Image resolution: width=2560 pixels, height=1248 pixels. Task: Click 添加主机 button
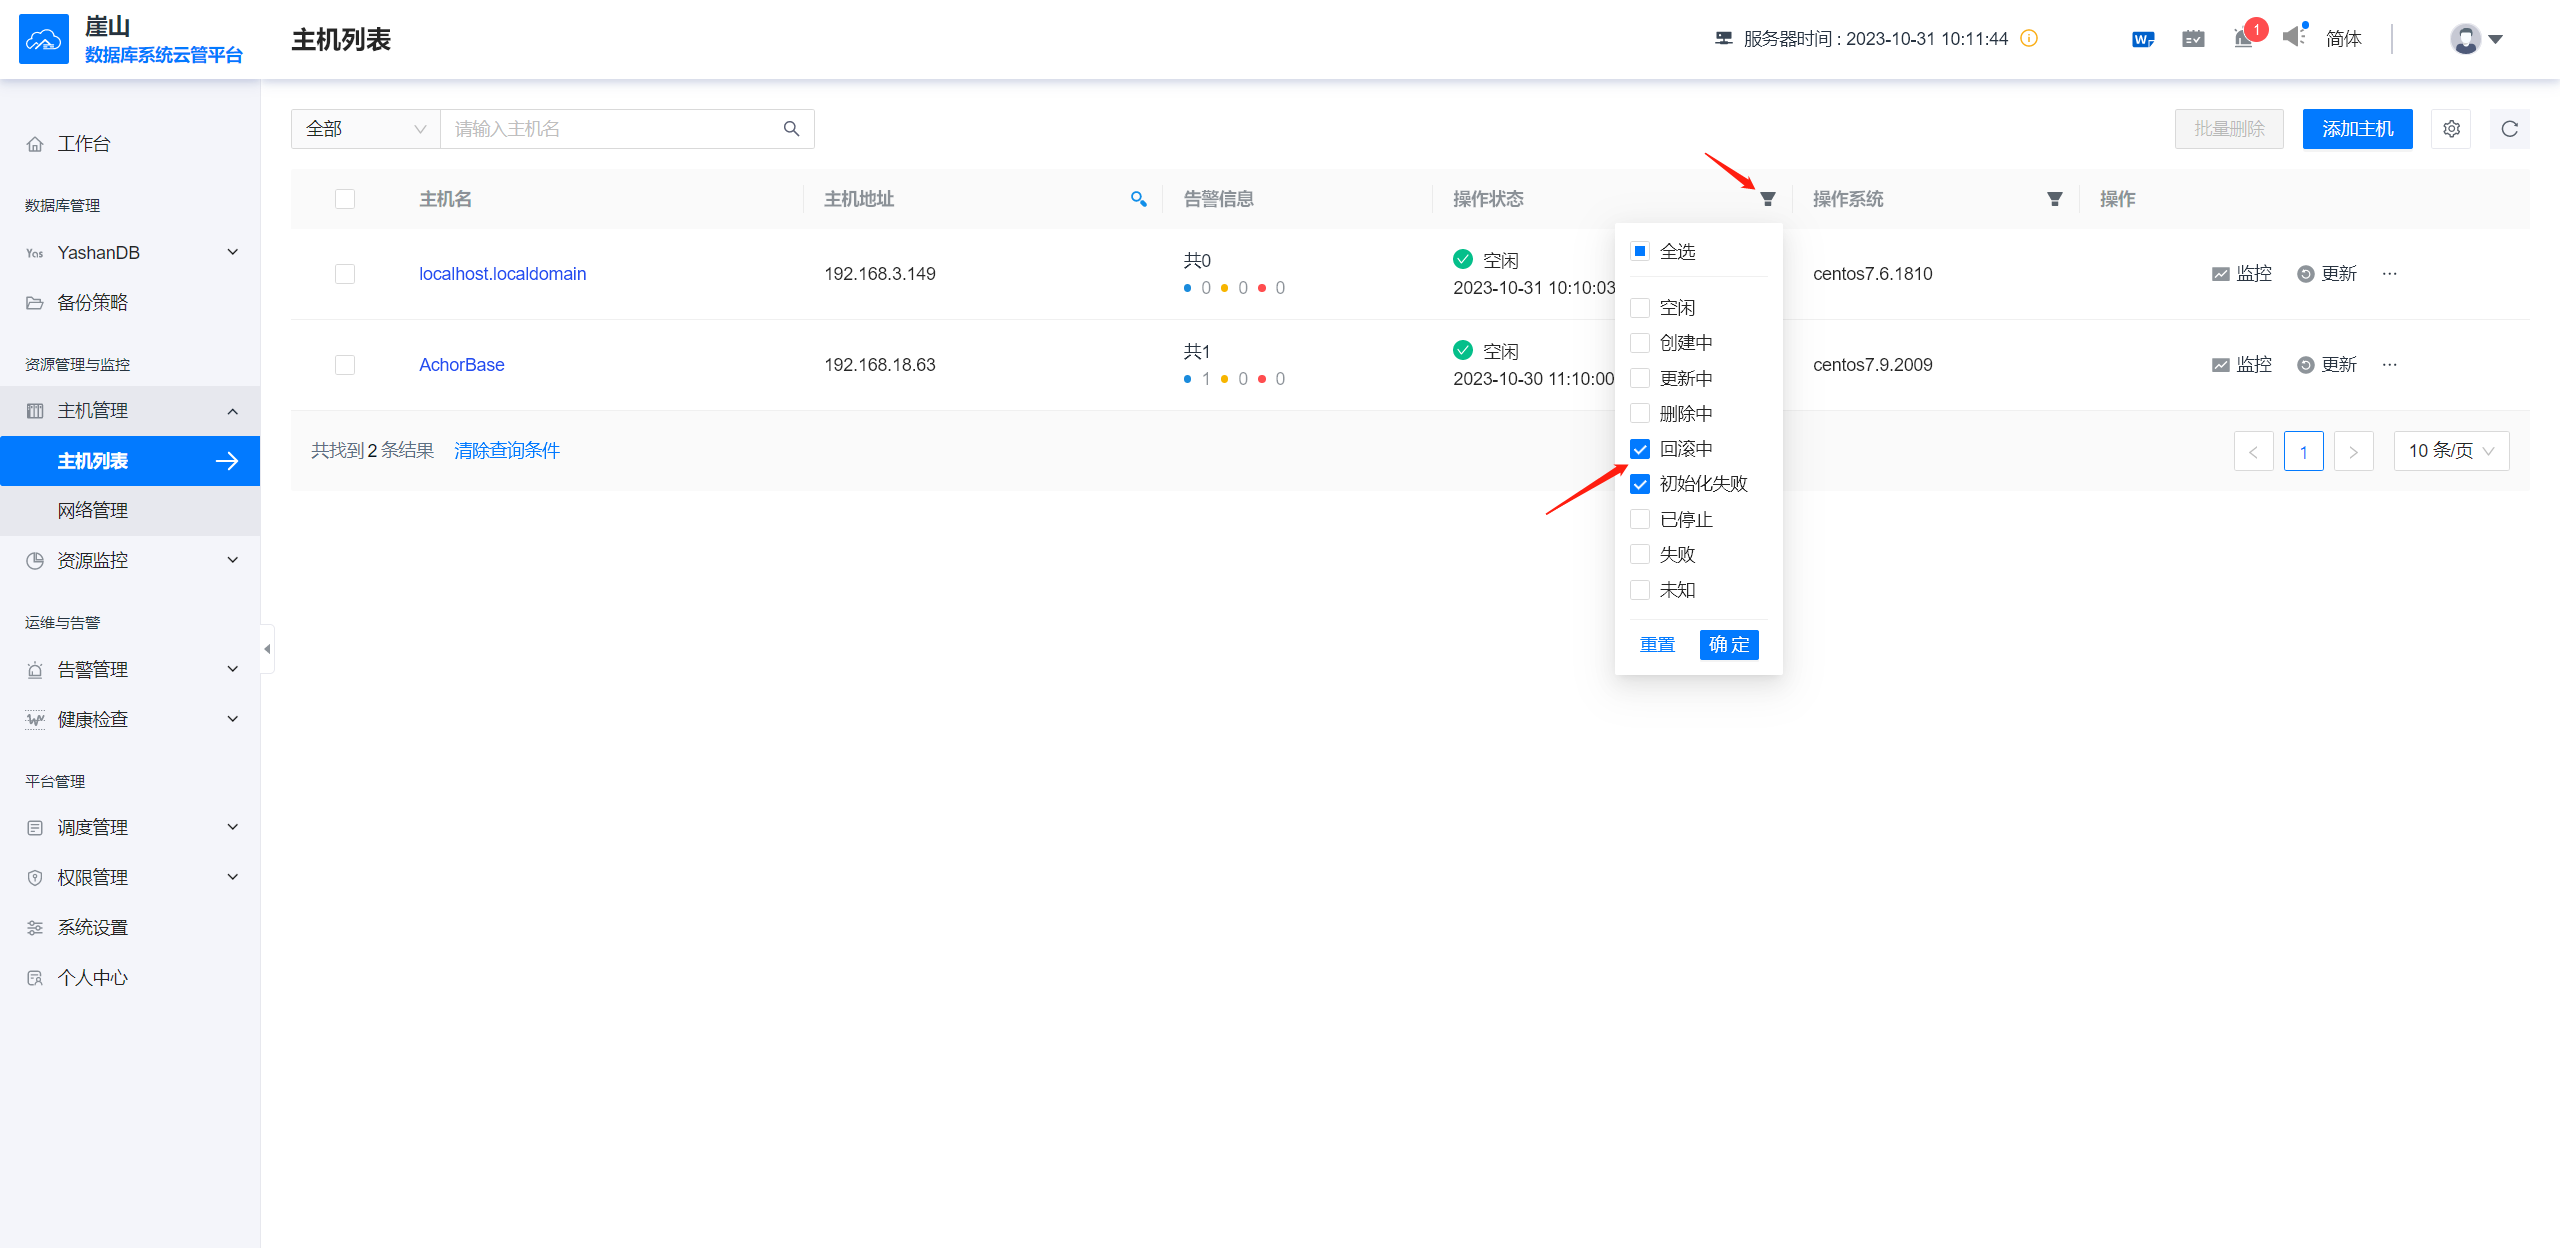pos(2357,129)
